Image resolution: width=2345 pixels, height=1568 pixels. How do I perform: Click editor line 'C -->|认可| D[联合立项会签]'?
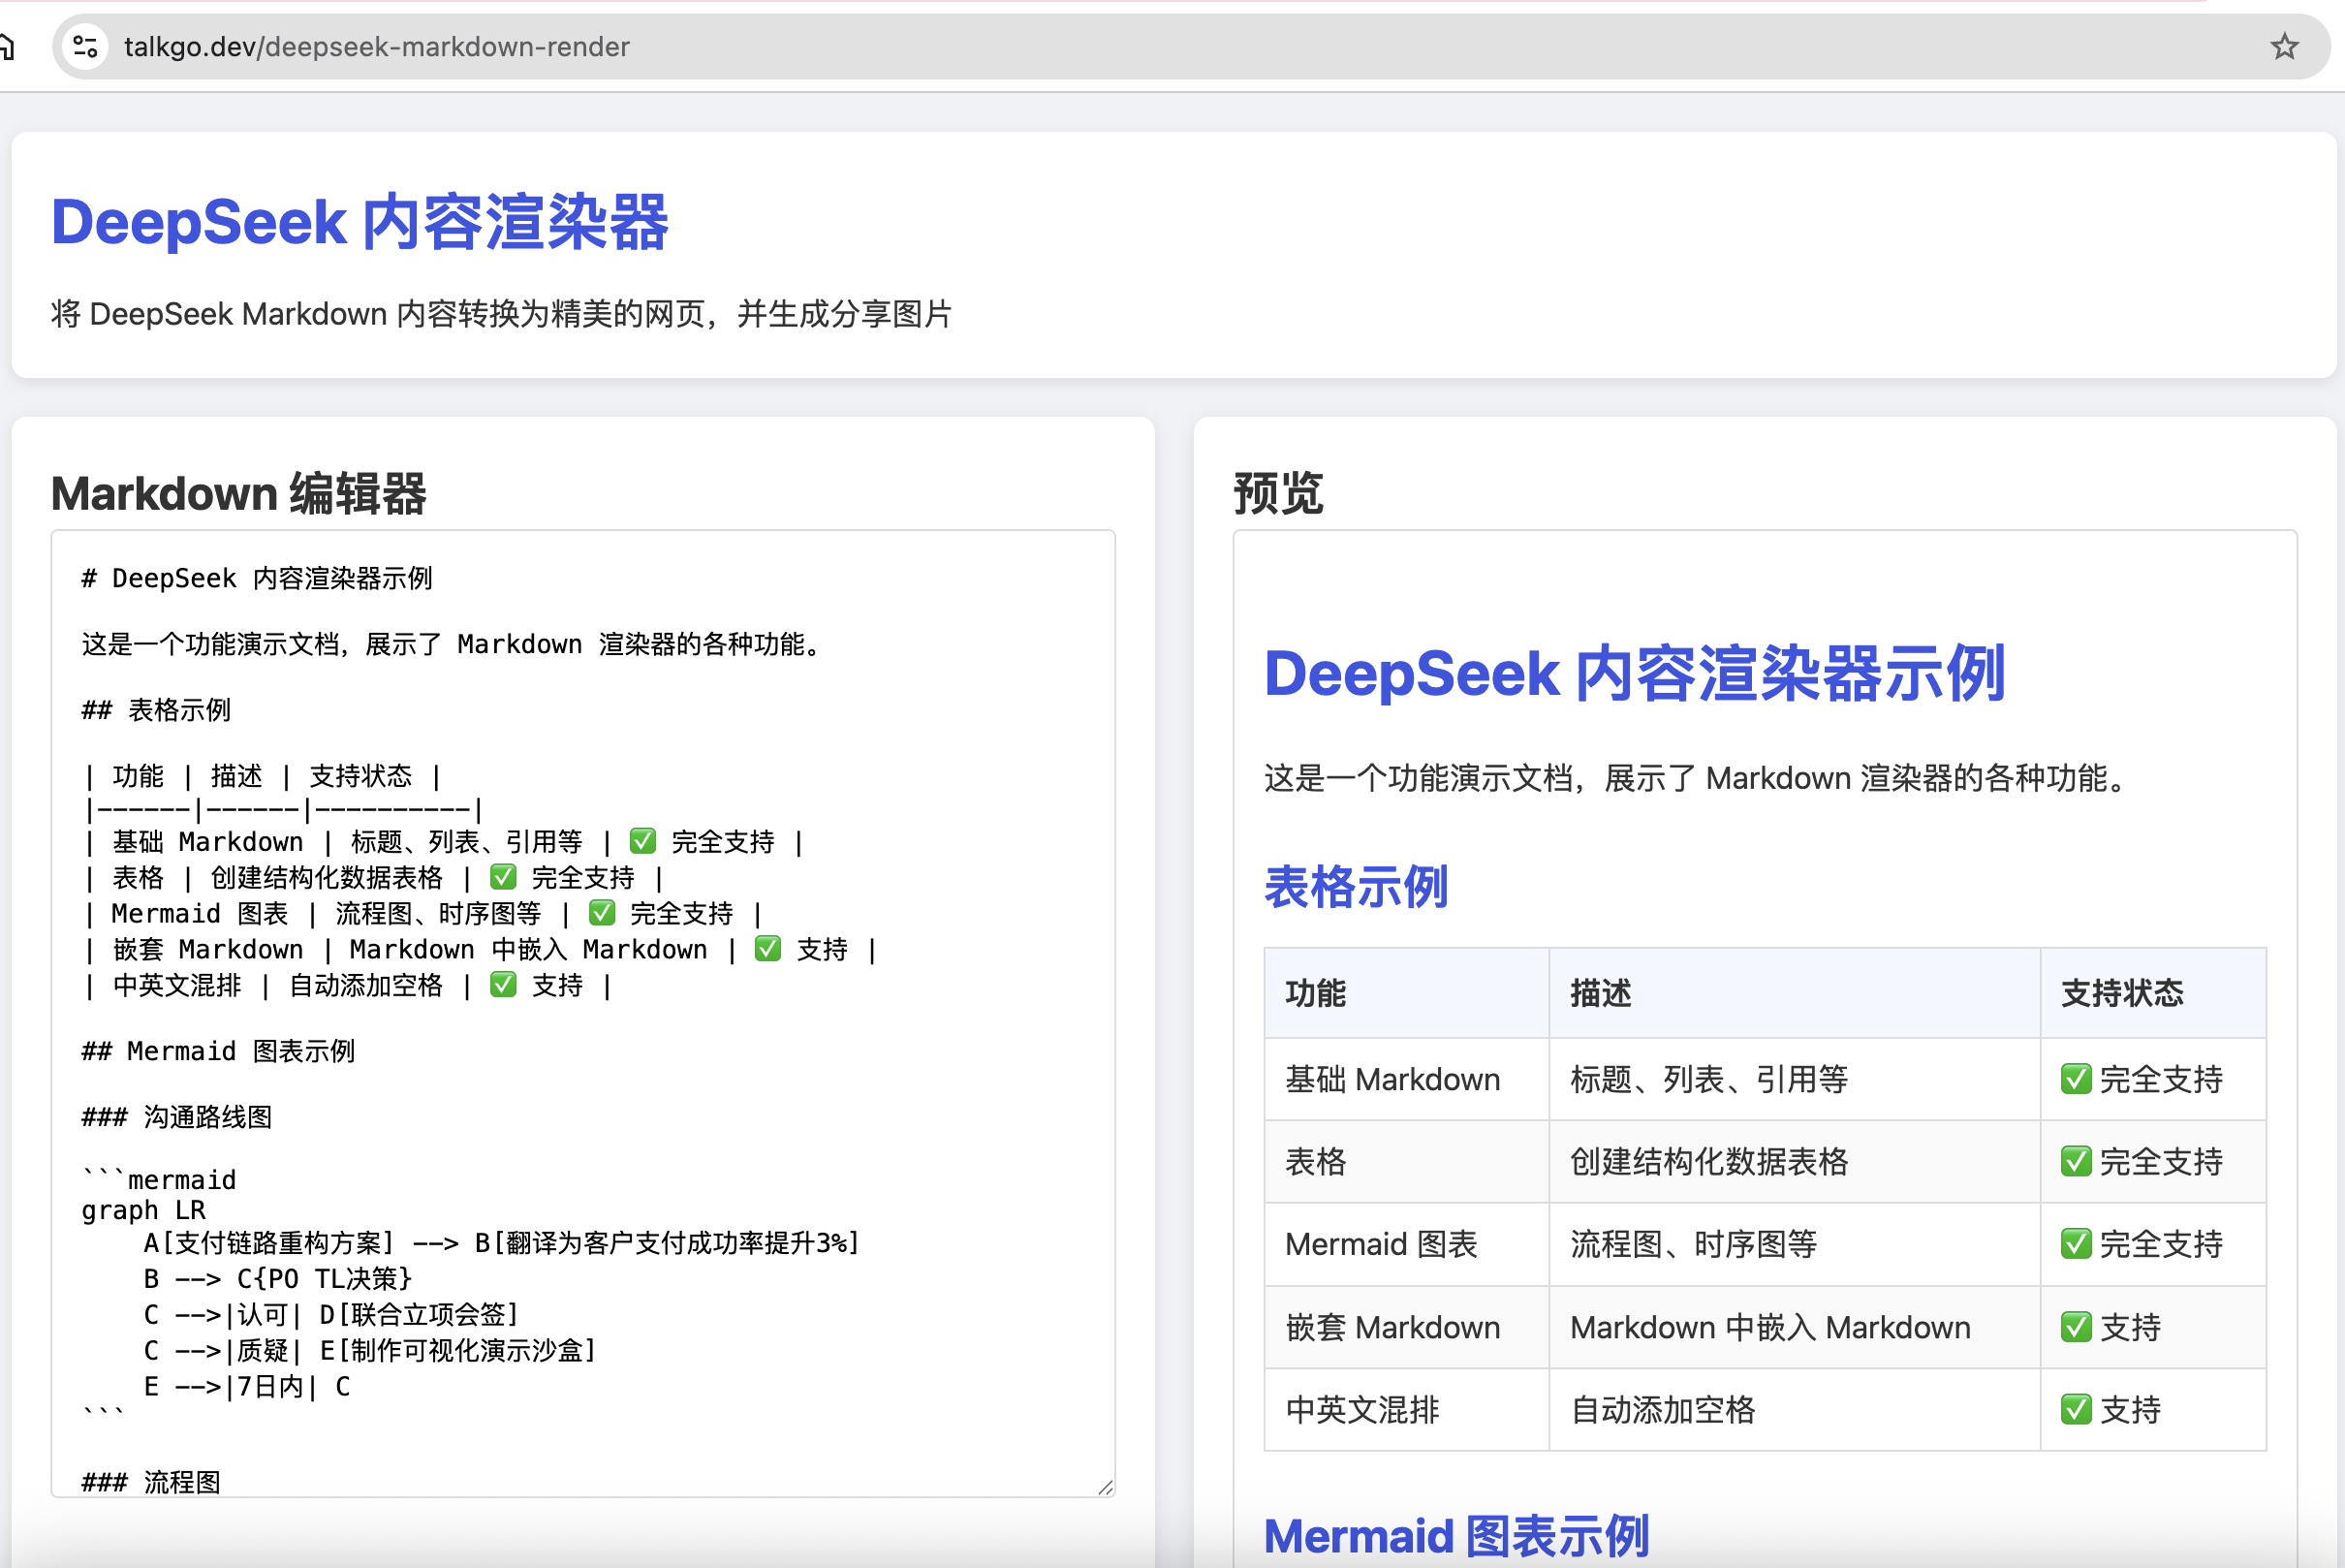pos(331,1315)
